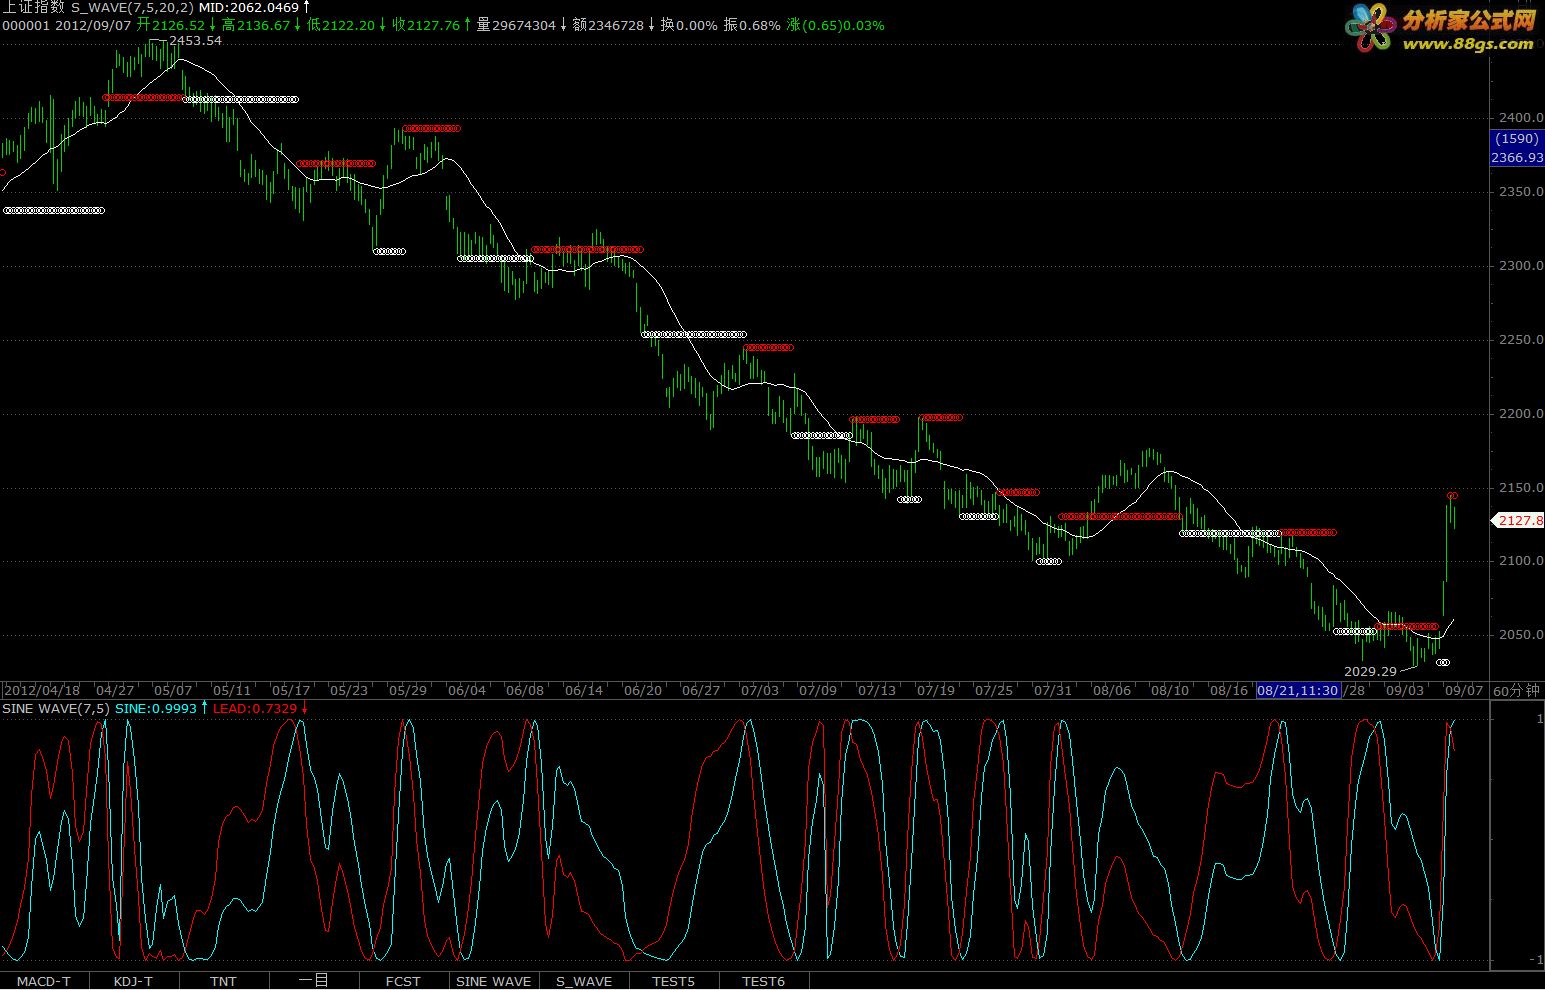Click the turnover amount 额2346728

click(x=608, y=25)
